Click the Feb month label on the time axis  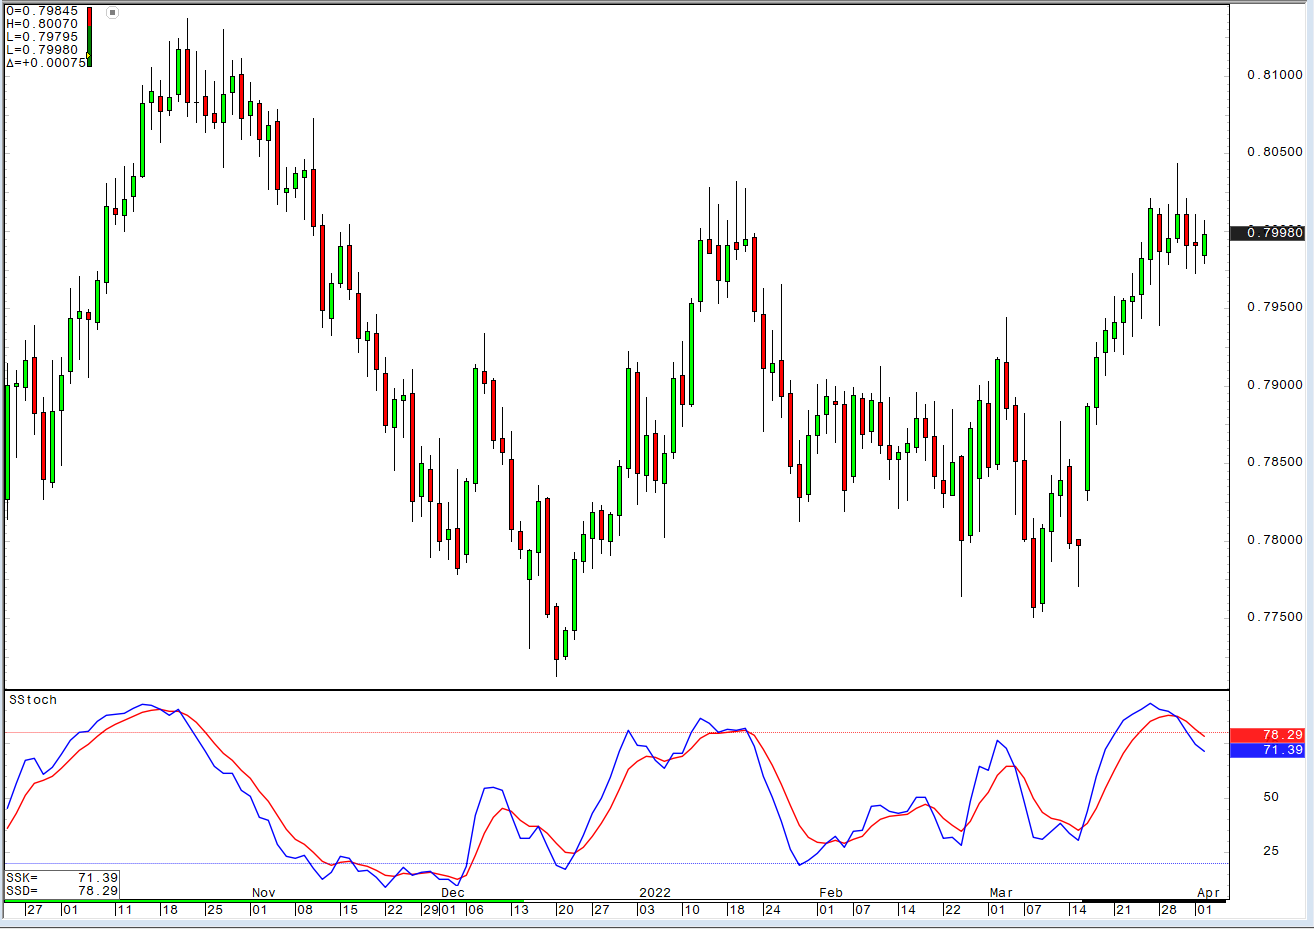coord(831,893)
